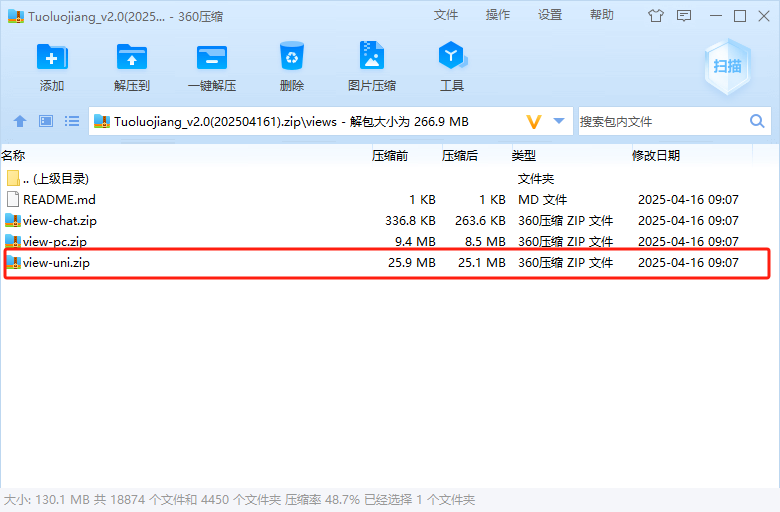
Task: Click the view-uni.zip archive icon
Action: pyautogui.click(x=13, y=262)
